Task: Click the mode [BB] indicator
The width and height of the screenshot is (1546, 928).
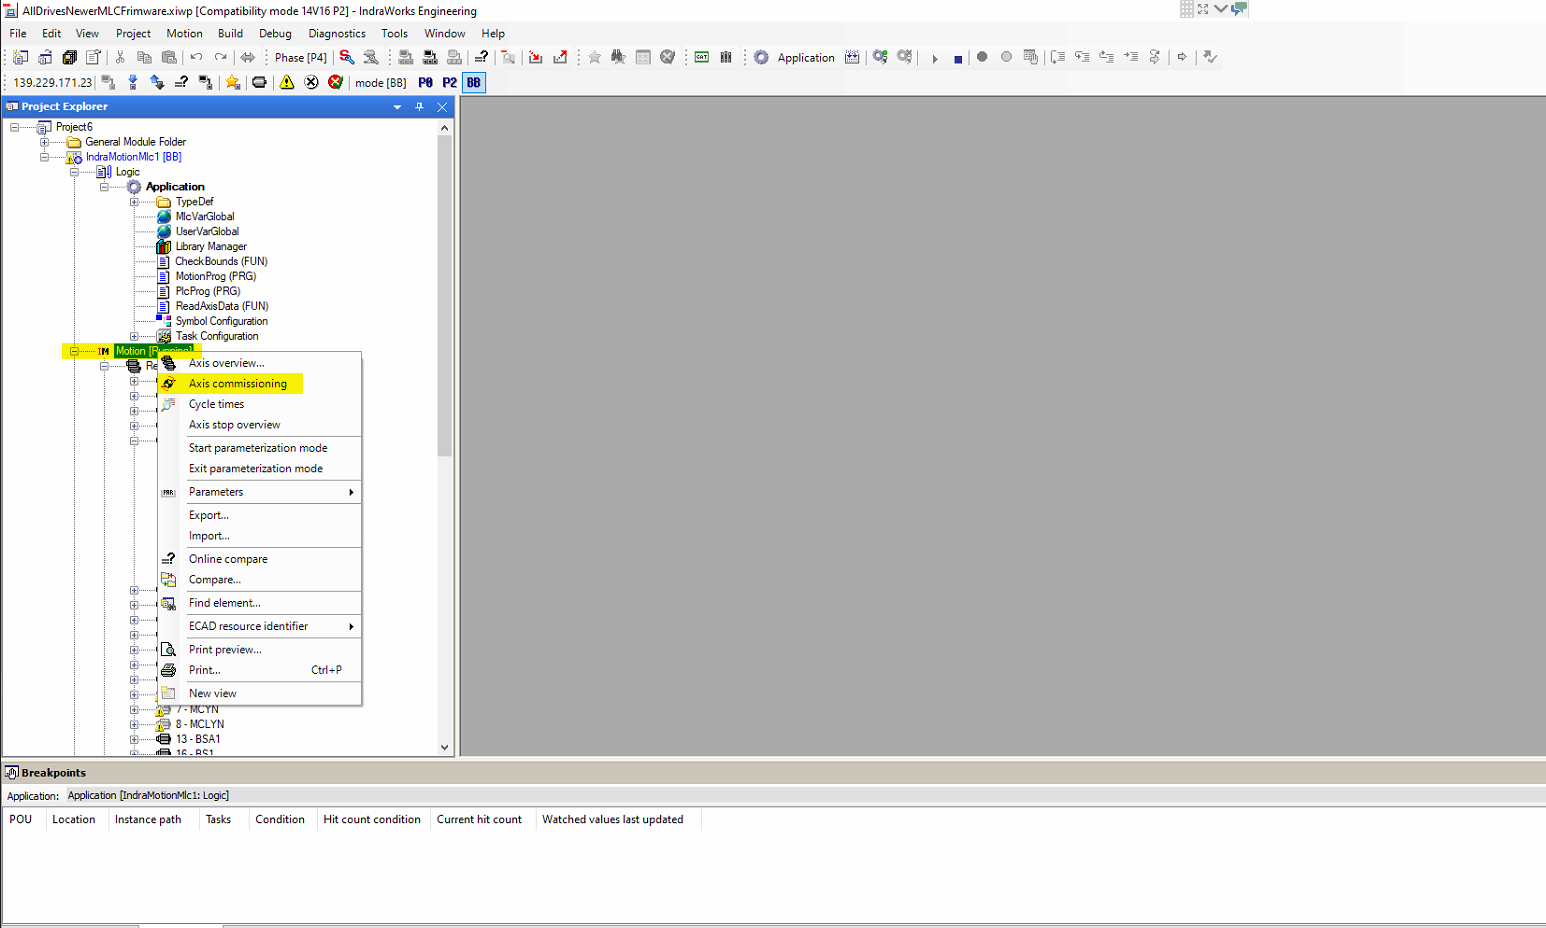Action: (x=381, y=83)
